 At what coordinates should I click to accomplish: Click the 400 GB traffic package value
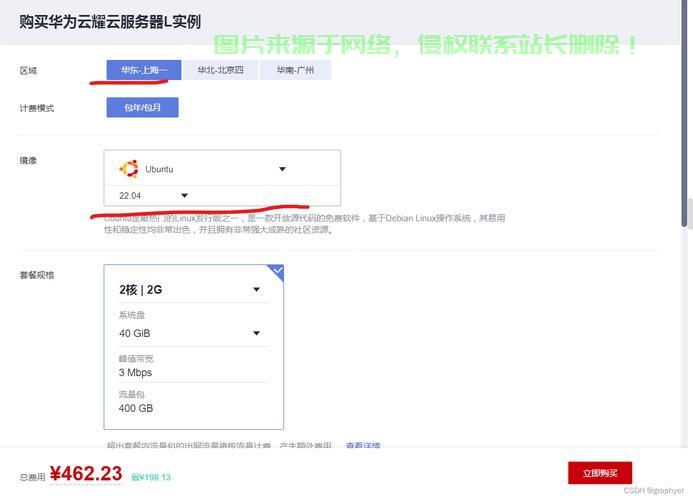[136, 408]
